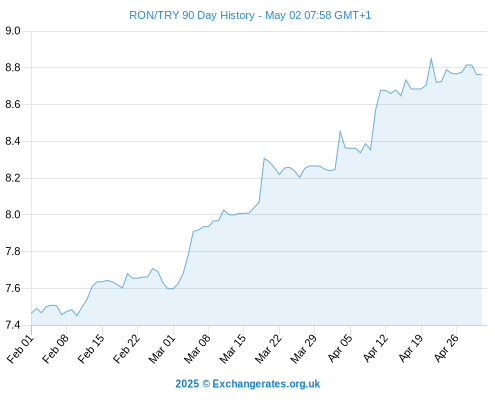Select the Apr 12 x-axis date label
Image resolution: width=495 pixels, height=400 pixels.
(375, 349)
